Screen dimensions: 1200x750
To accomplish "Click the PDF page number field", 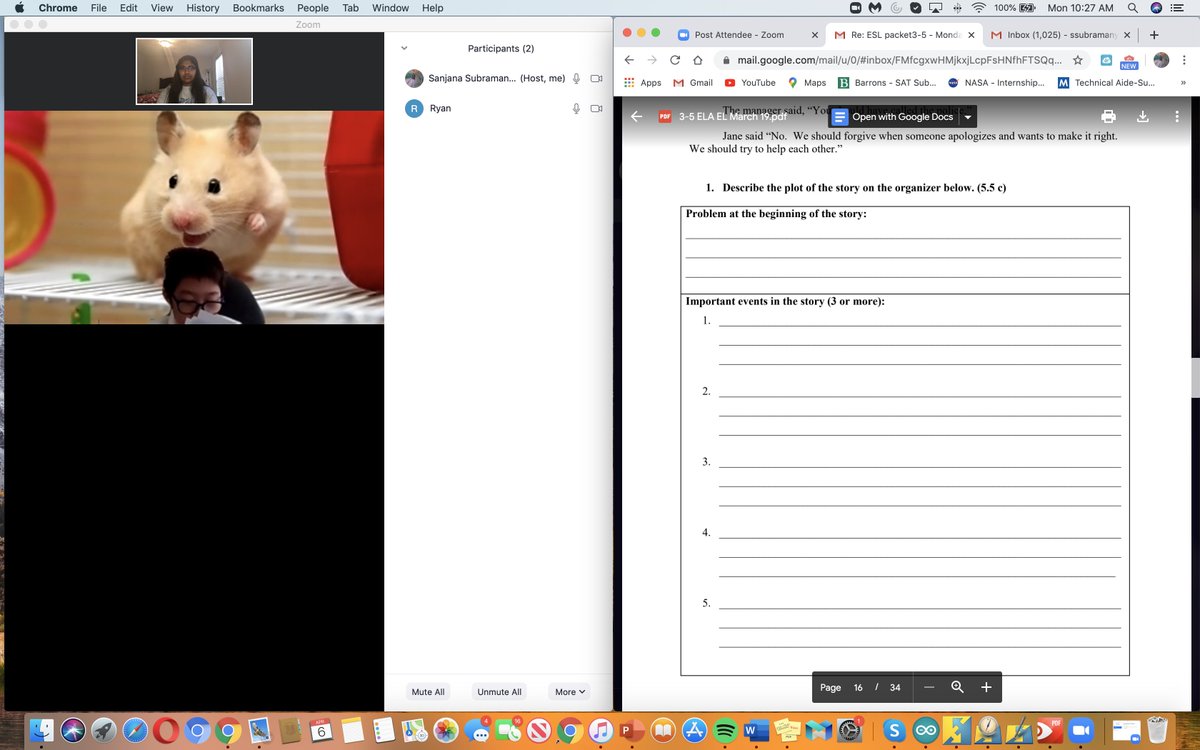I will (x=858, y=687).
